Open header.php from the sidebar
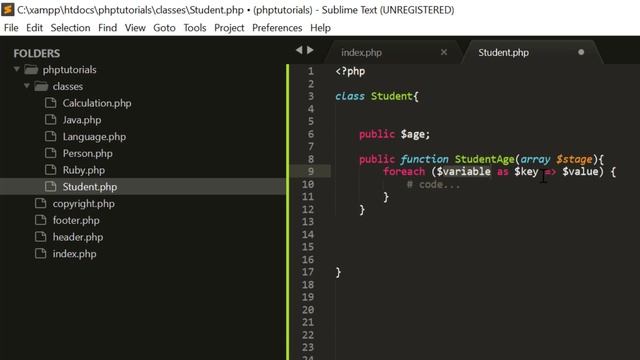 78,237
